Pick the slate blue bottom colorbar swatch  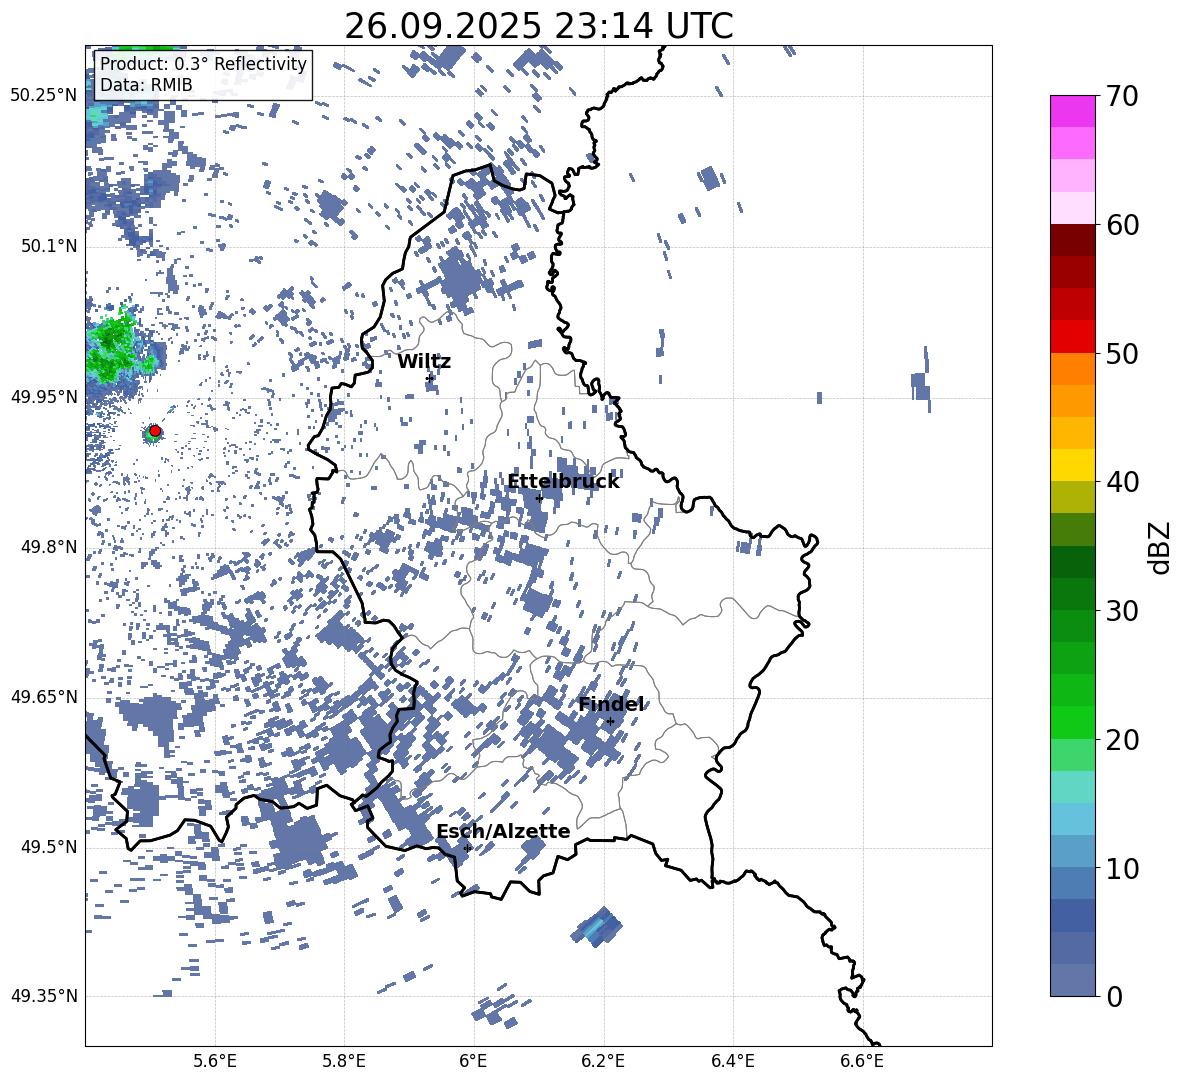pos(1072,980)
